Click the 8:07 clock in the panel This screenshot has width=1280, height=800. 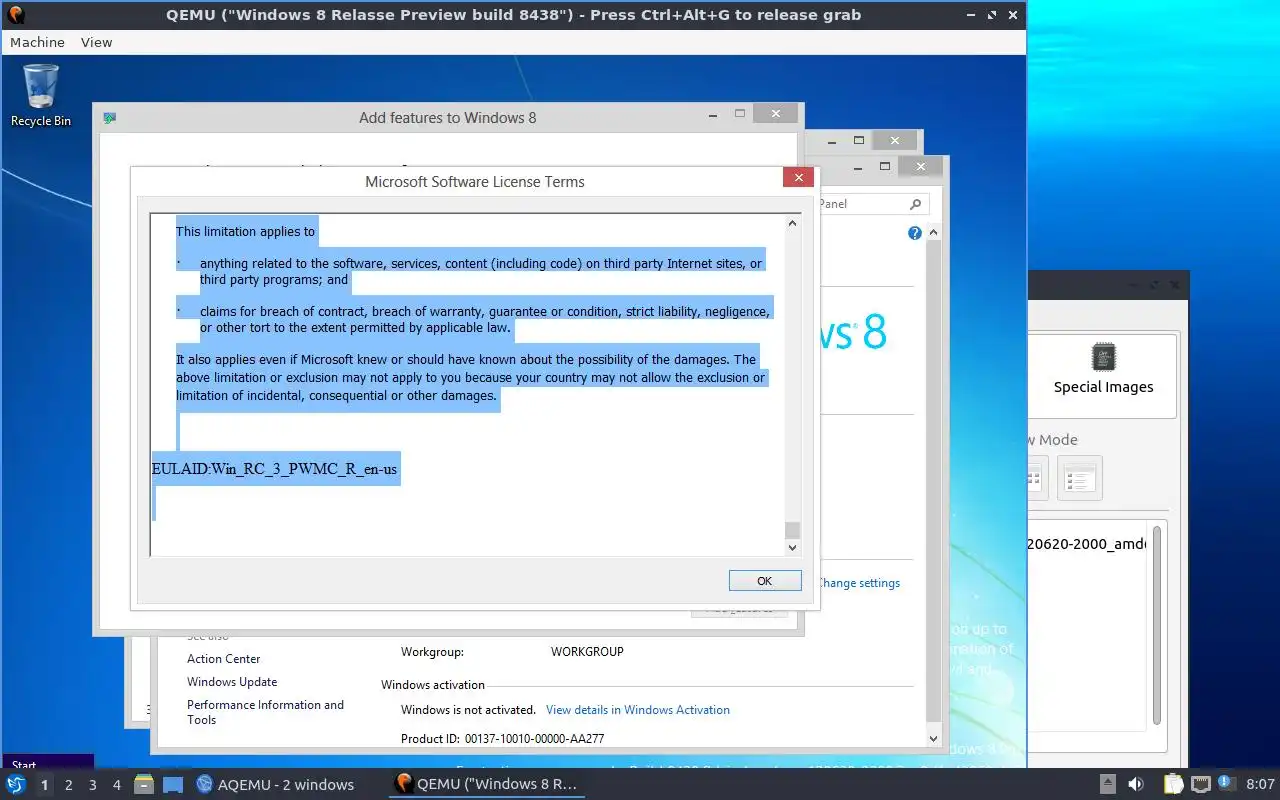point(1260,784)
